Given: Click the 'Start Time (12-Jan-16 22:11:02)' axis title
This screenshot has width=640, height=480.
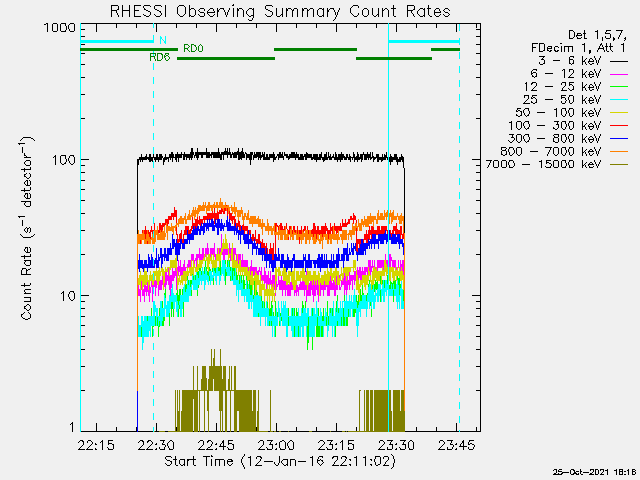Looking at the screenshot, I should tap(280, 461).
